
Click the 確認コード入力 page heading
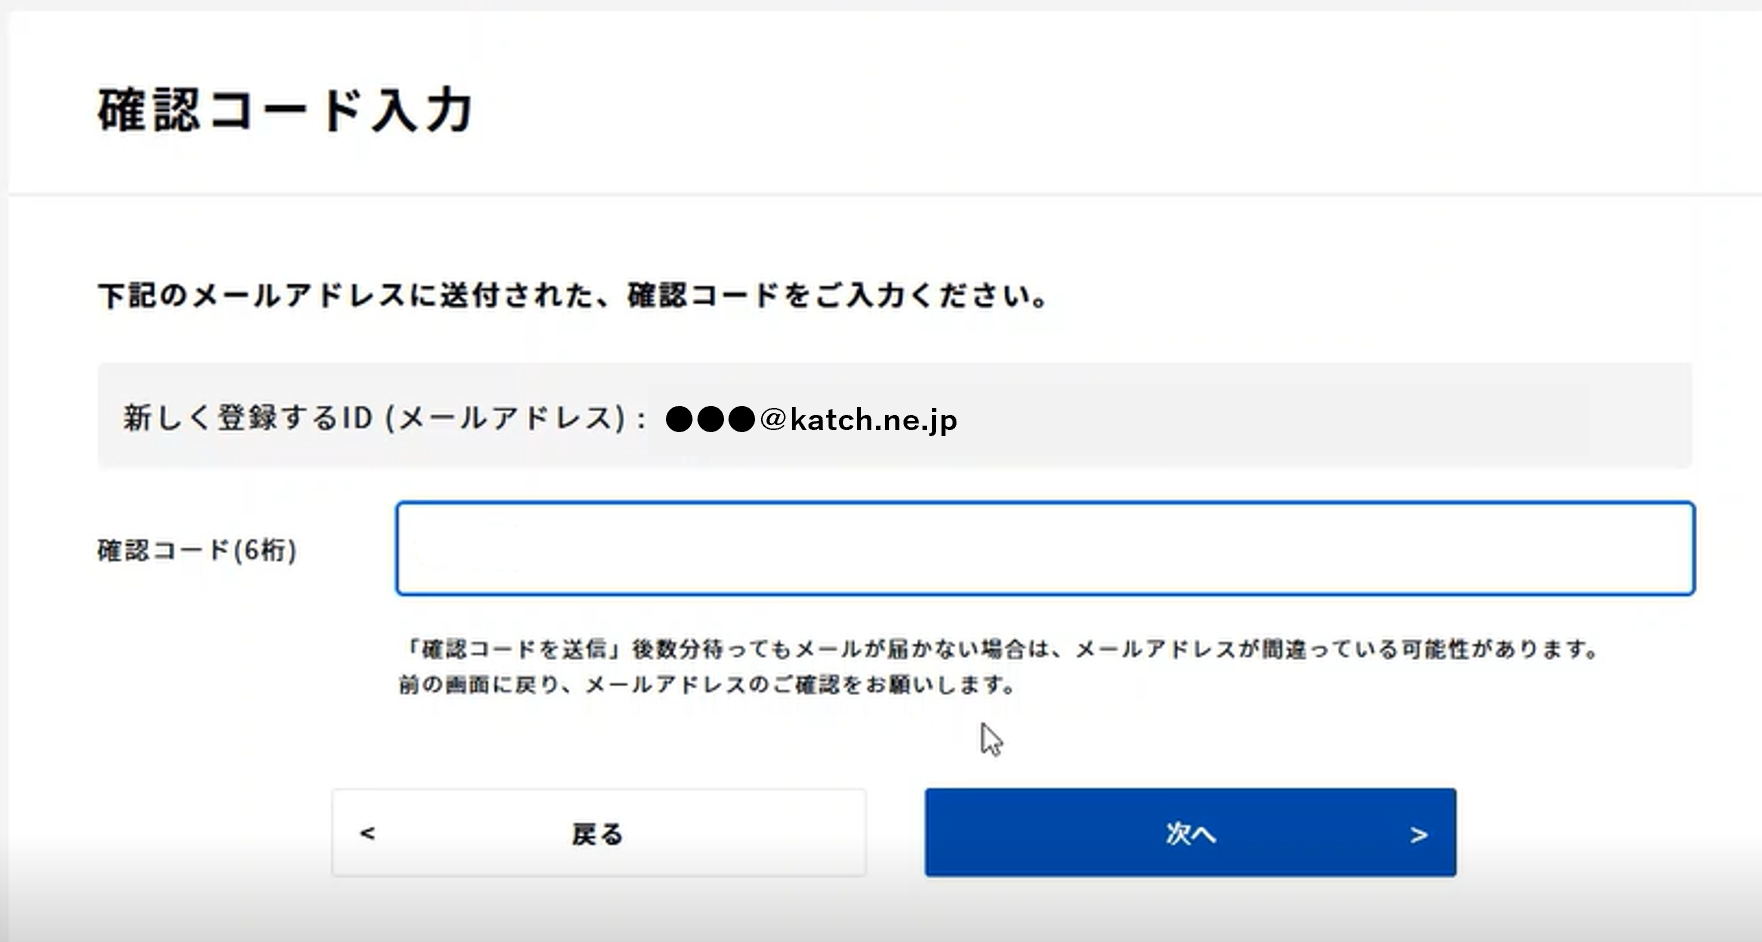285,109
